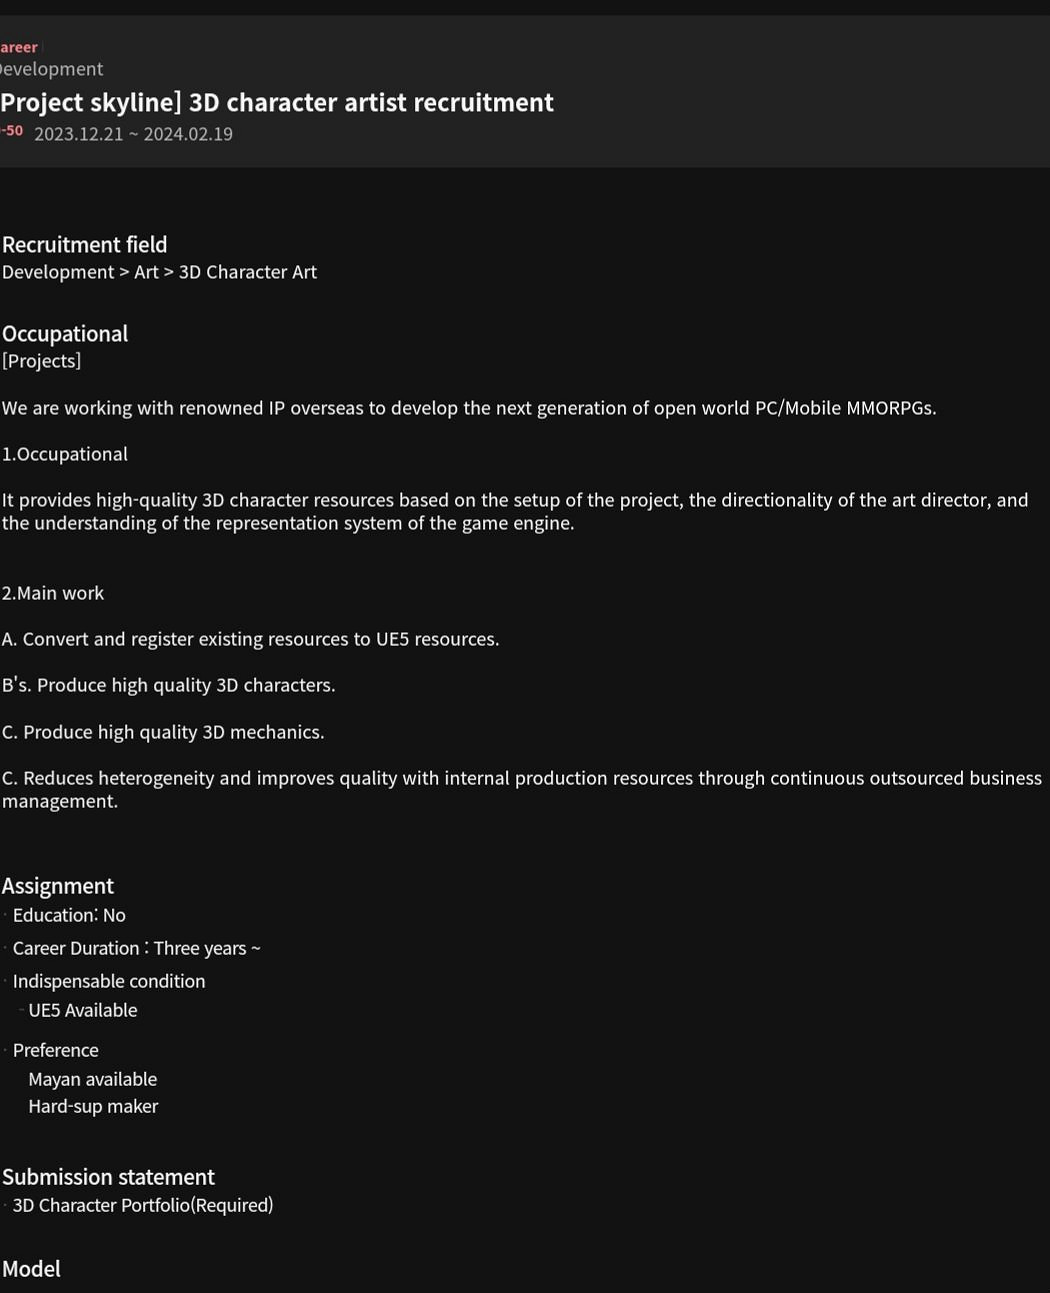Click the 1.Occupational subheading

65,454
